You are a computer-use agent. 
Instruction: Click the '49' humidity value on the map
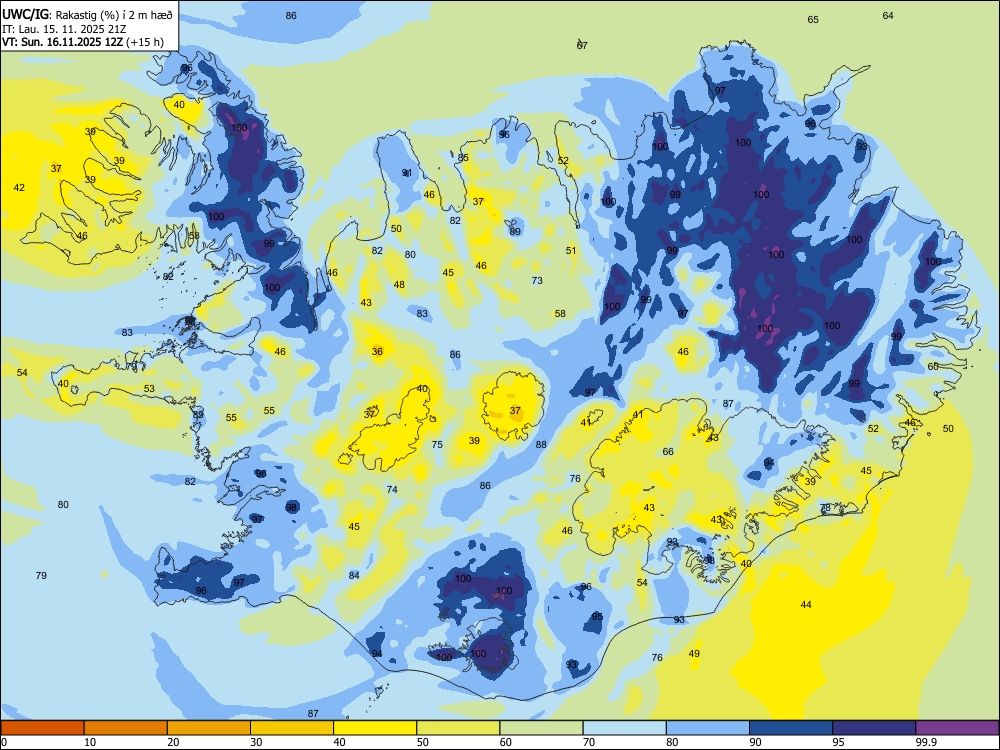tap(695, 653)
